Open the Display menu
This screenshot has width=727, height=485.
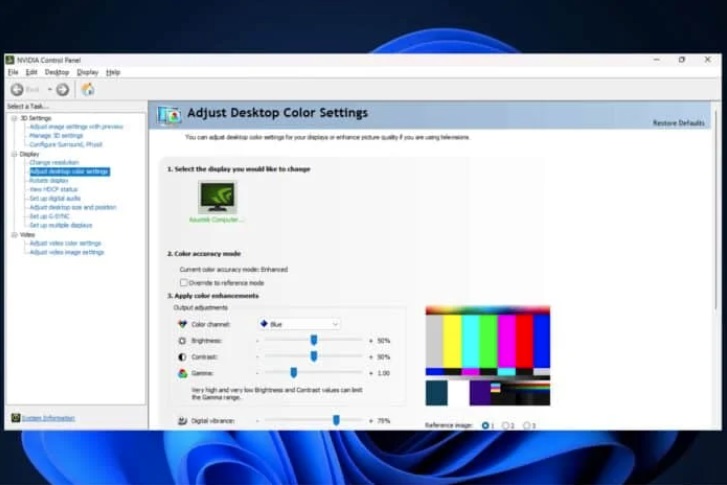click(x=88, y=72)
